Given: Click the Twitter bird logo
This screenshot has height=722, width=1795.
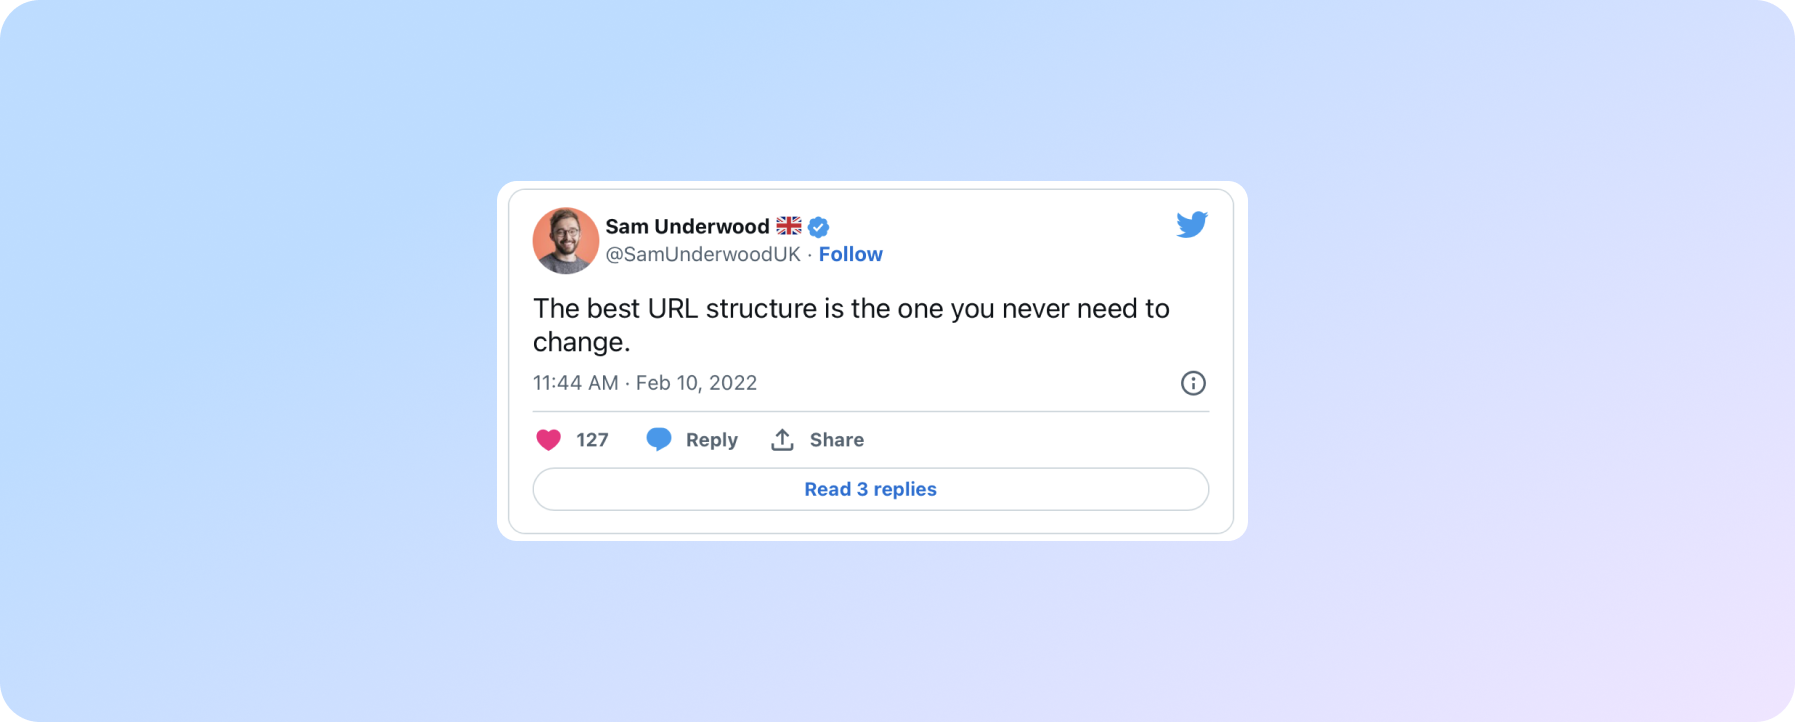Looking at the screenshot, I should (1191, 224).
